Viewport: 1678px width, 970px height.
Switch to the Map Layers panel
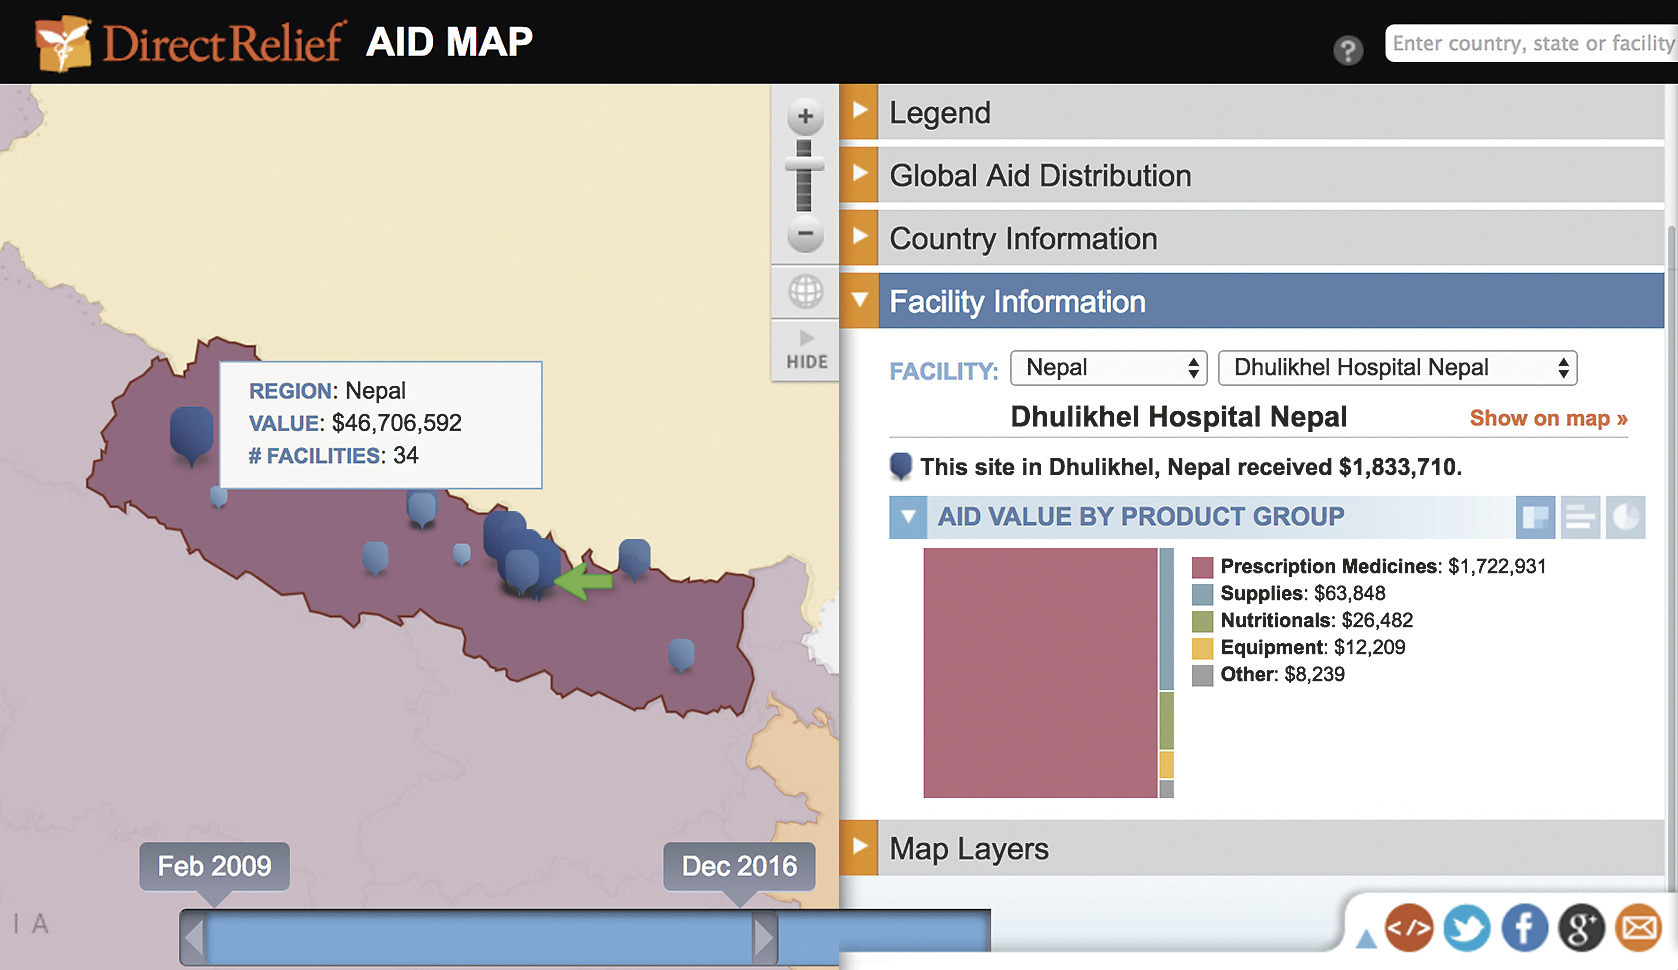click(968, 849)
